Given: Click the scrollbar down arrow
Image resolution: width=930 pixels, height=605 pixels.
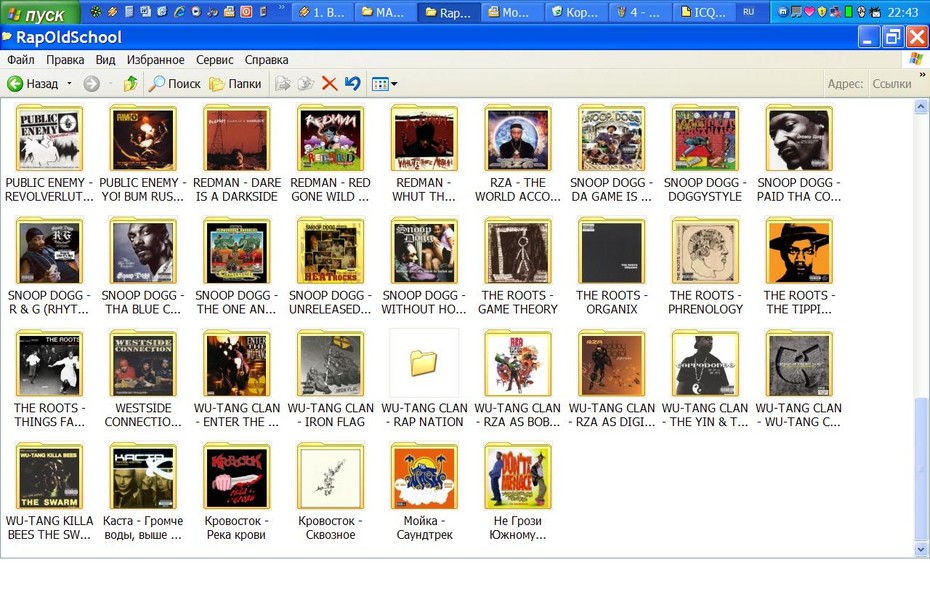Looking at the screenshot, I should (x=921, y=549).
